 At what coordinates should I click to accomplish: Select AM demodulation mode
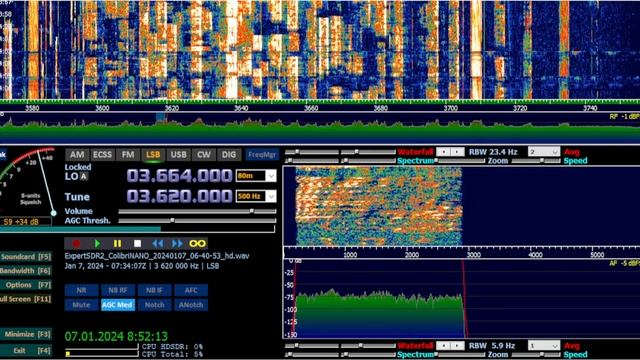(x=77, y=155)
